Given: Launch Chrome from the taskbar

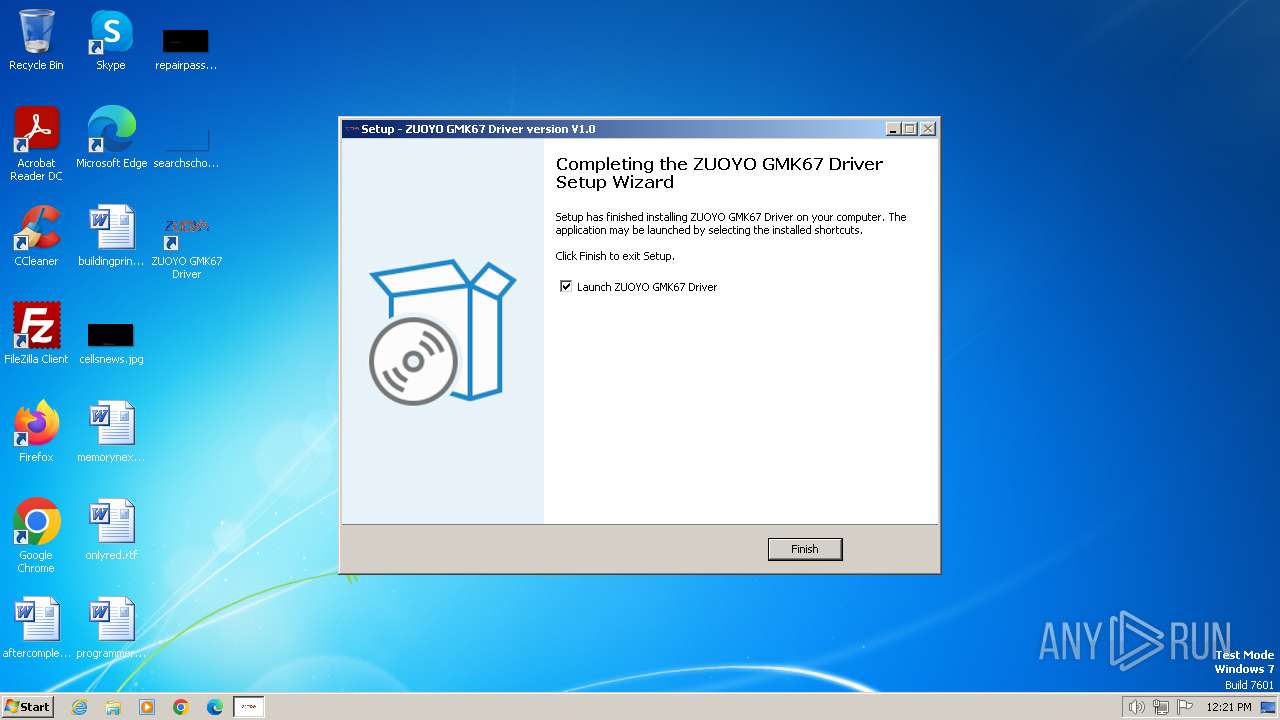Looking at the screenshot, I should tap(181, 707).
